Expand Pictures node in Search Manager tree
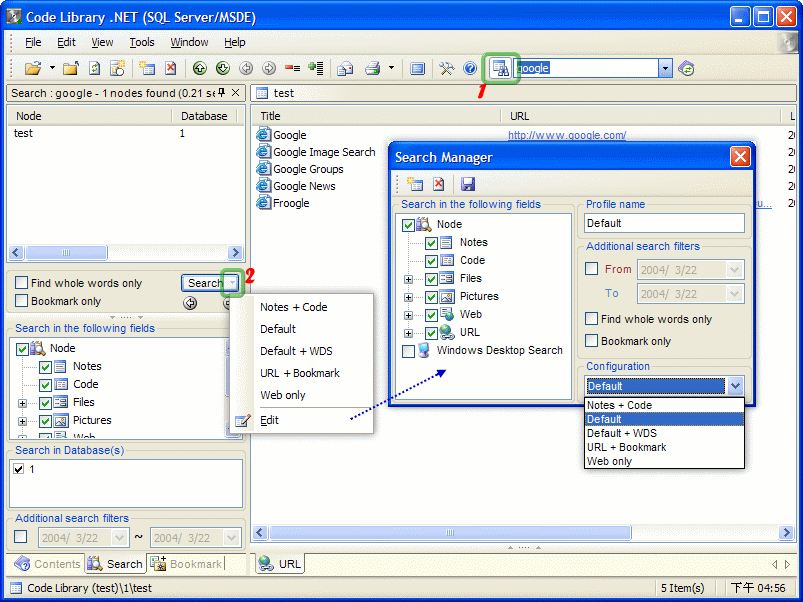803x602 pixels. [x=408, y=297]
